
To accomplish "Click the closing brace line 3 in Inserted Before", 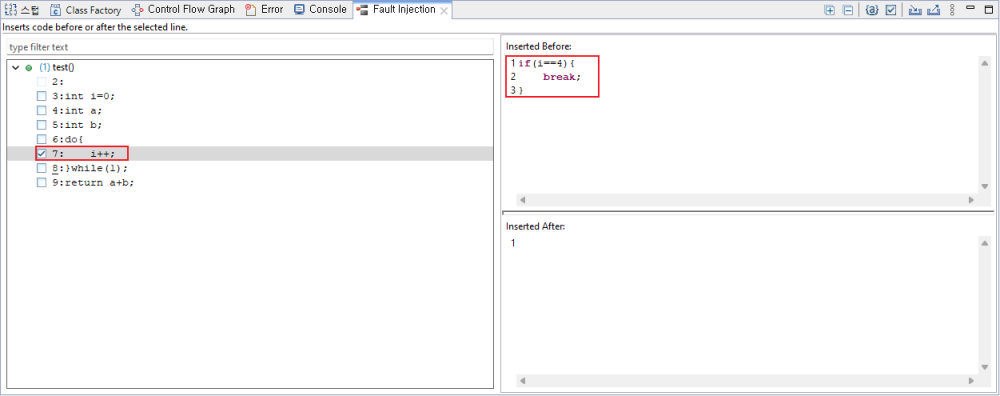I will 520,90.
